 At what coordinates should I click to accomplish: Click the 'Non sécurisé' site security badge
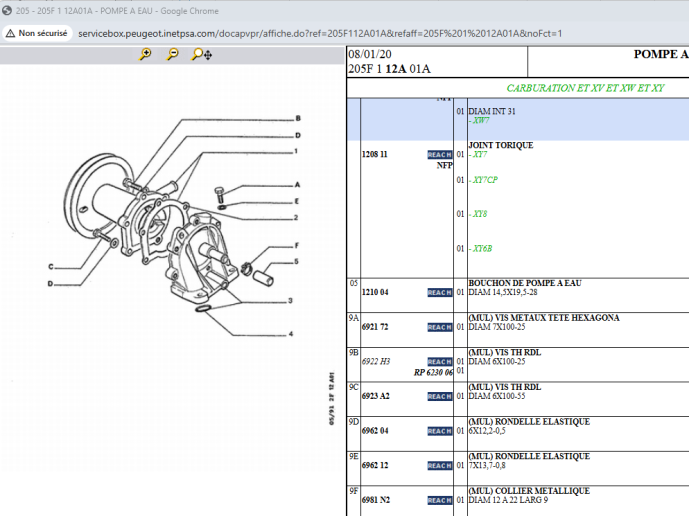(36, 33)
